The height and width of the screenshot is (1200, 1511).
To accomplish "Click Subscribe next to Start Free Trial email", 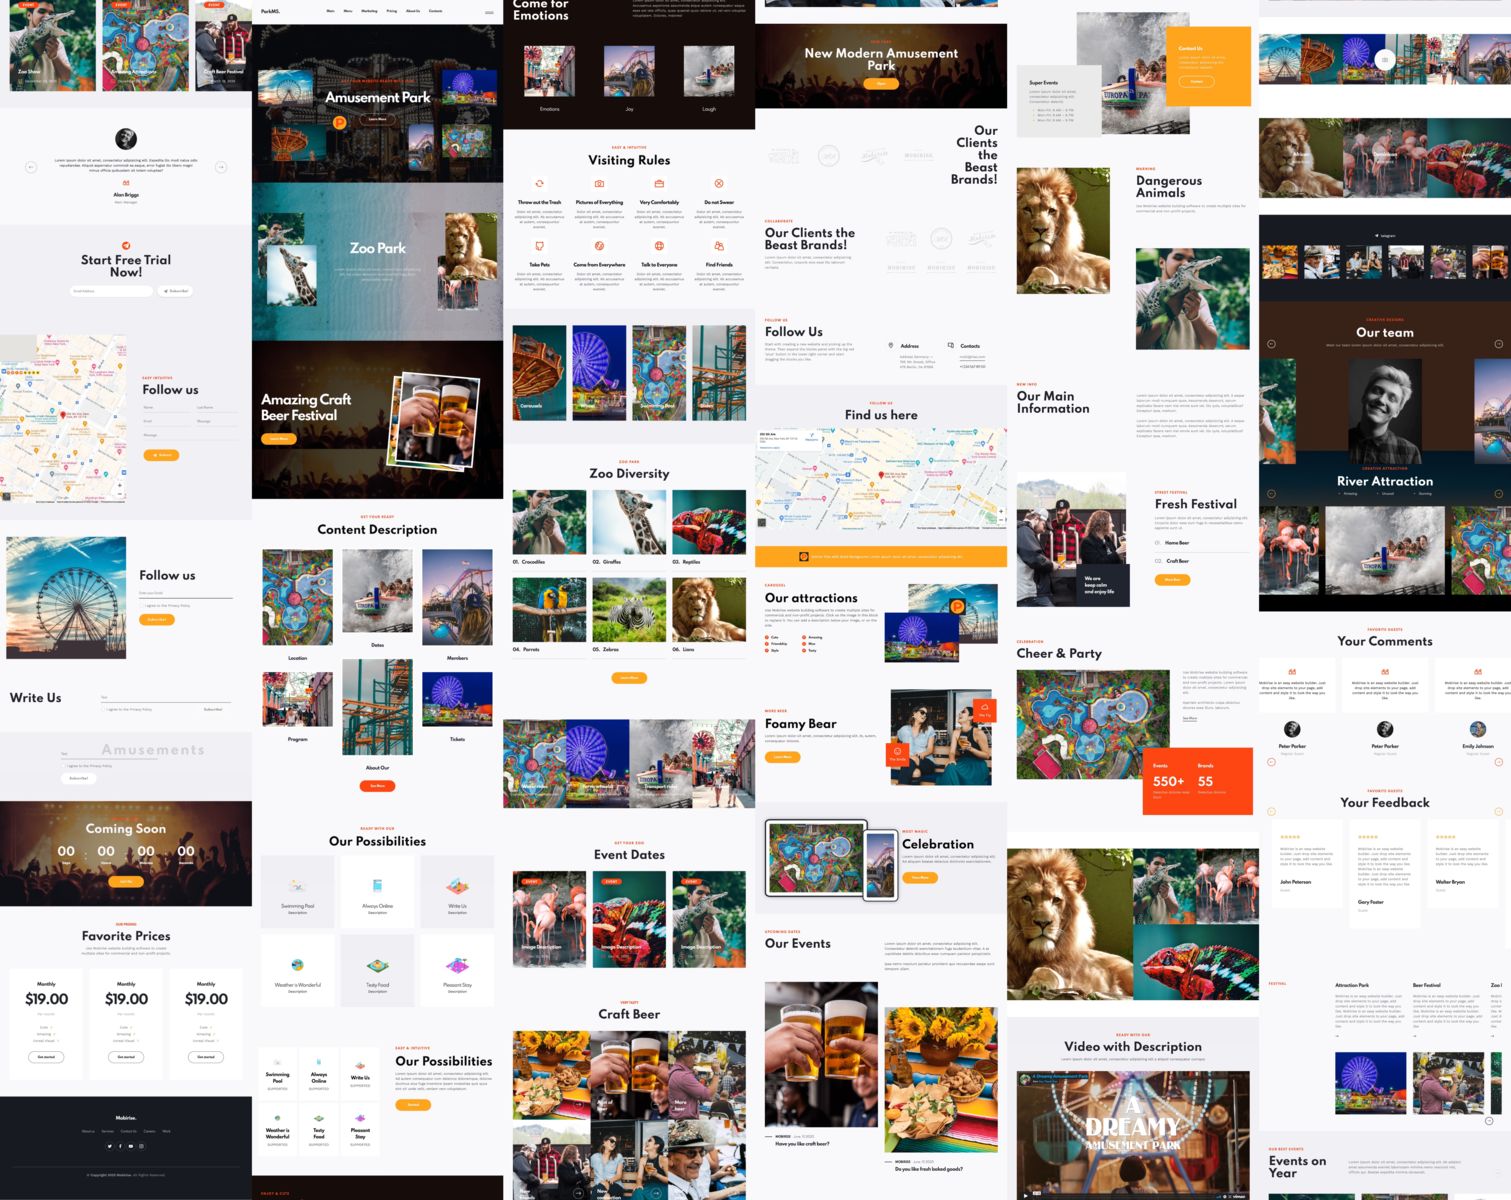I will (175, 291).
